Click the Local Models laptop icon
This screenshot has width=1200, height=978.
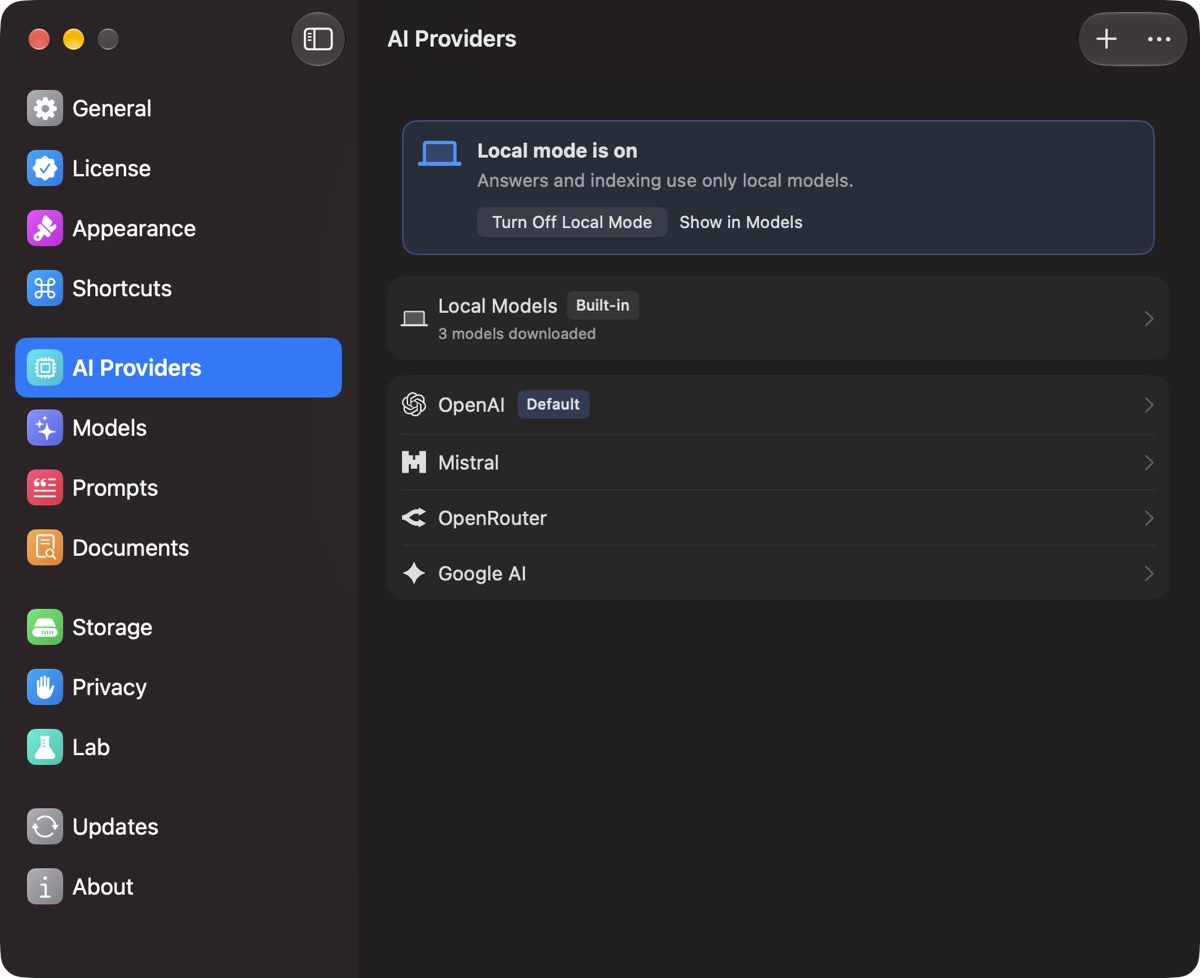click(414, 319)
